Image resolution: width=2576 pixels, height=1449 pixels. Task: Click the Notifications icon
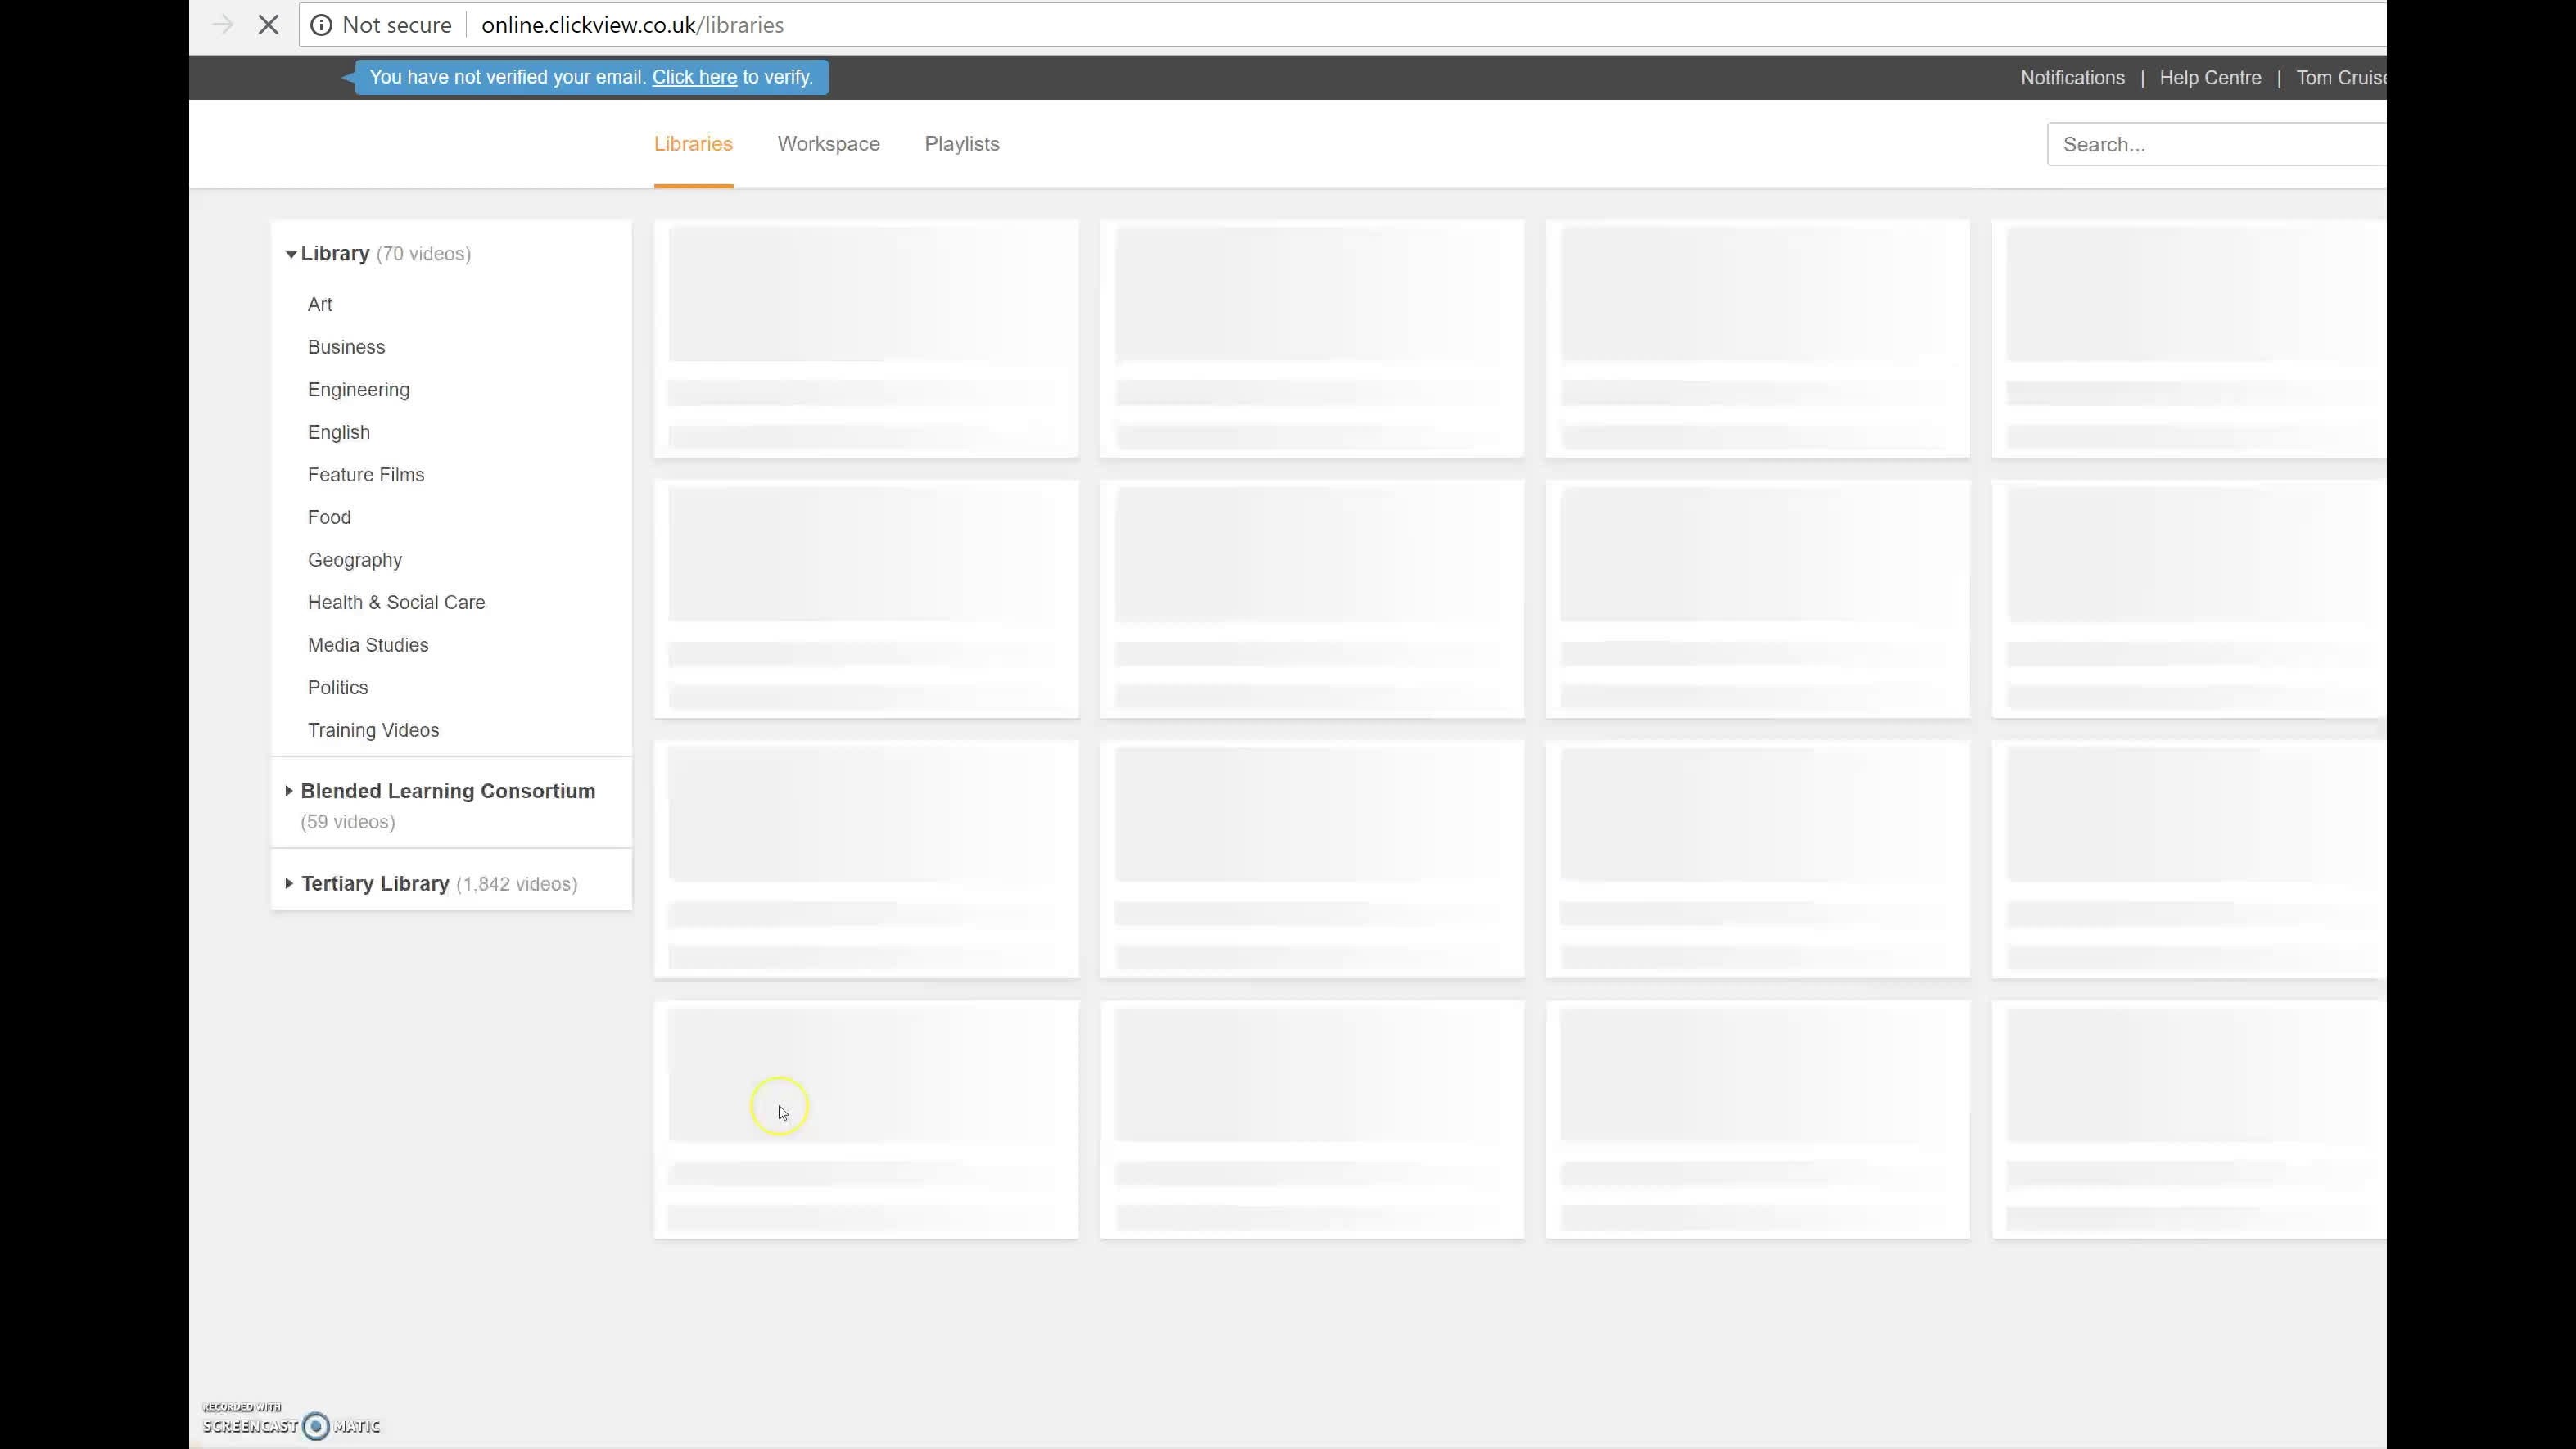(2072, 76)
